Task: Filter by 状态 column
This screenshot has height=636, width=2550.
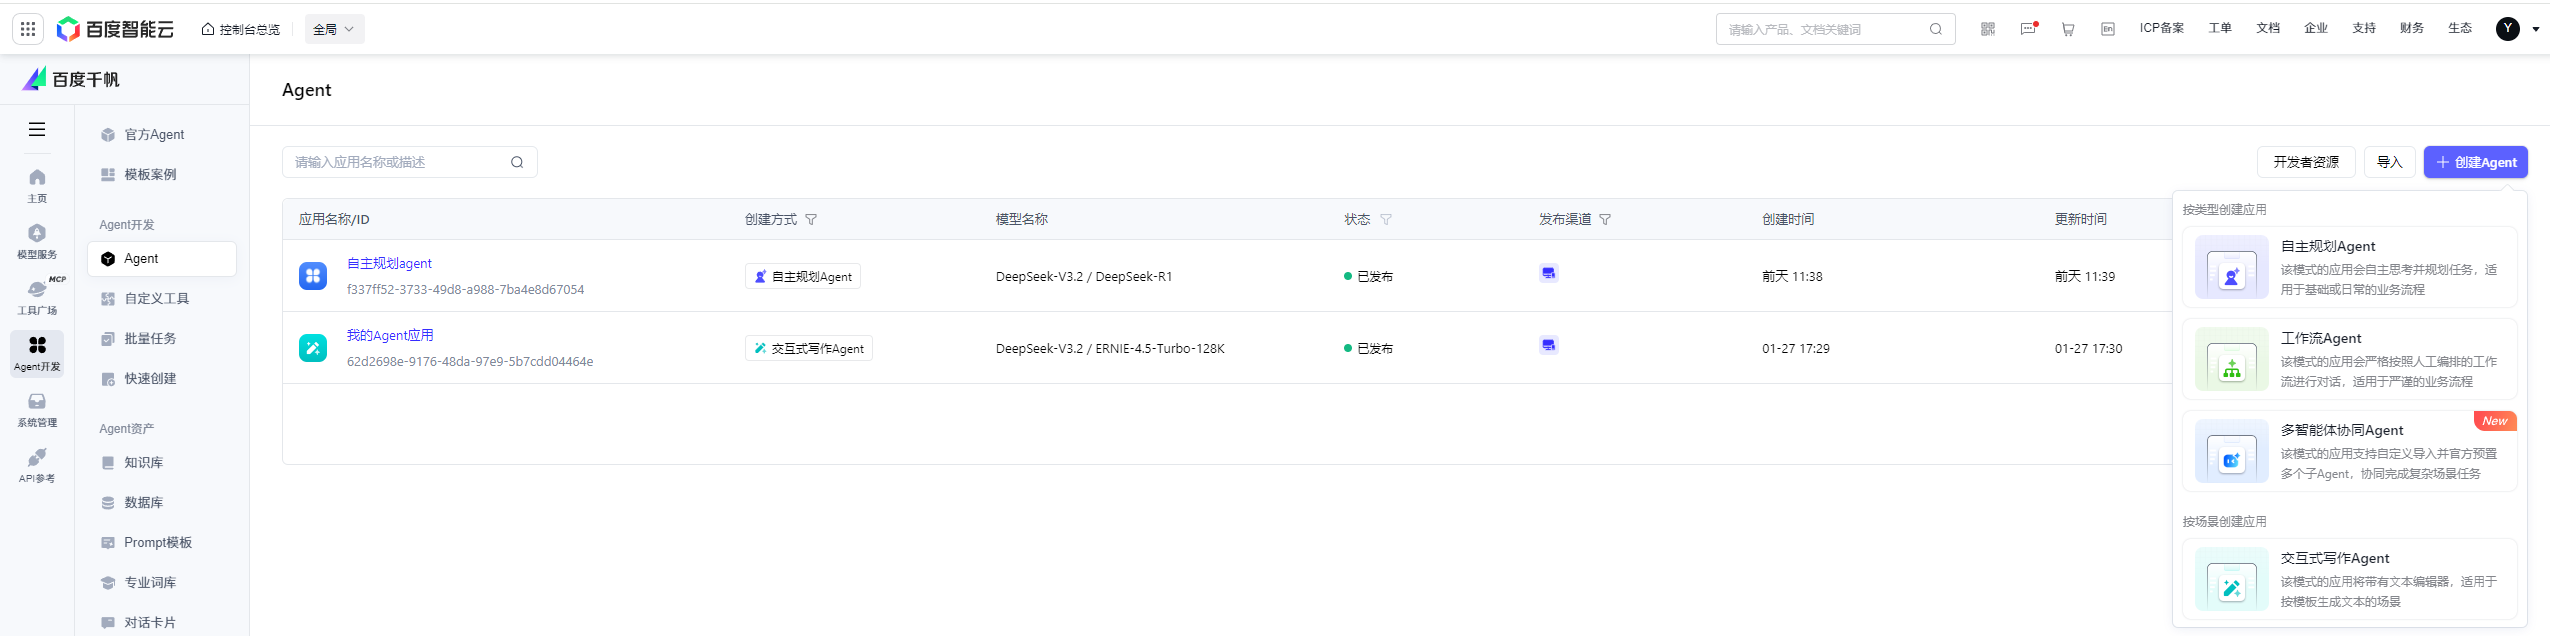Action: click(1386, 219)
